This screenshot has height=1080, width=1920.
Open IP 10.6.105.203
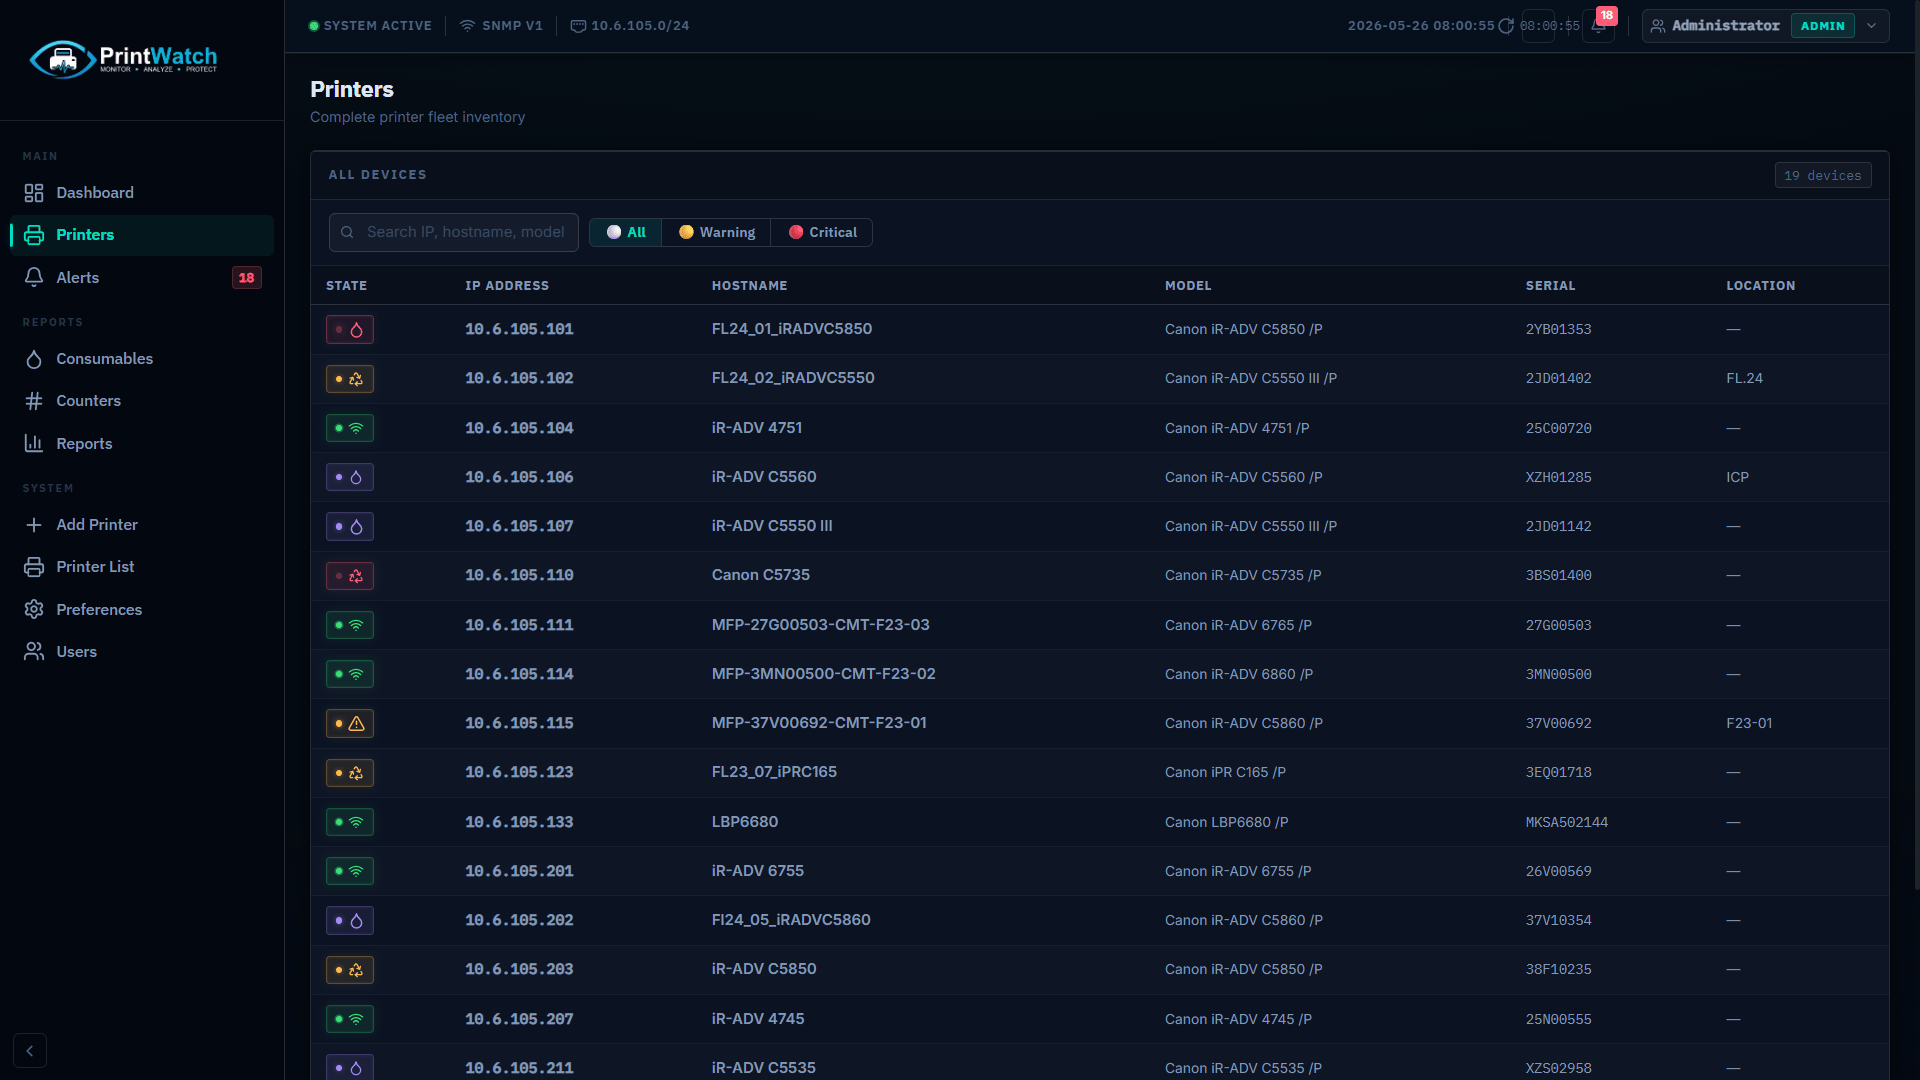tap(519, 969)
